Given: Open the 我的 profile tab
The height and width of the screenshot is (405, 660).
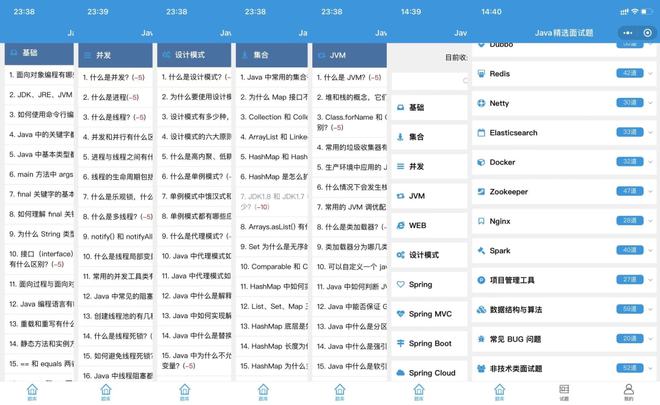Looking at the screenshot, I should [628, 391].
